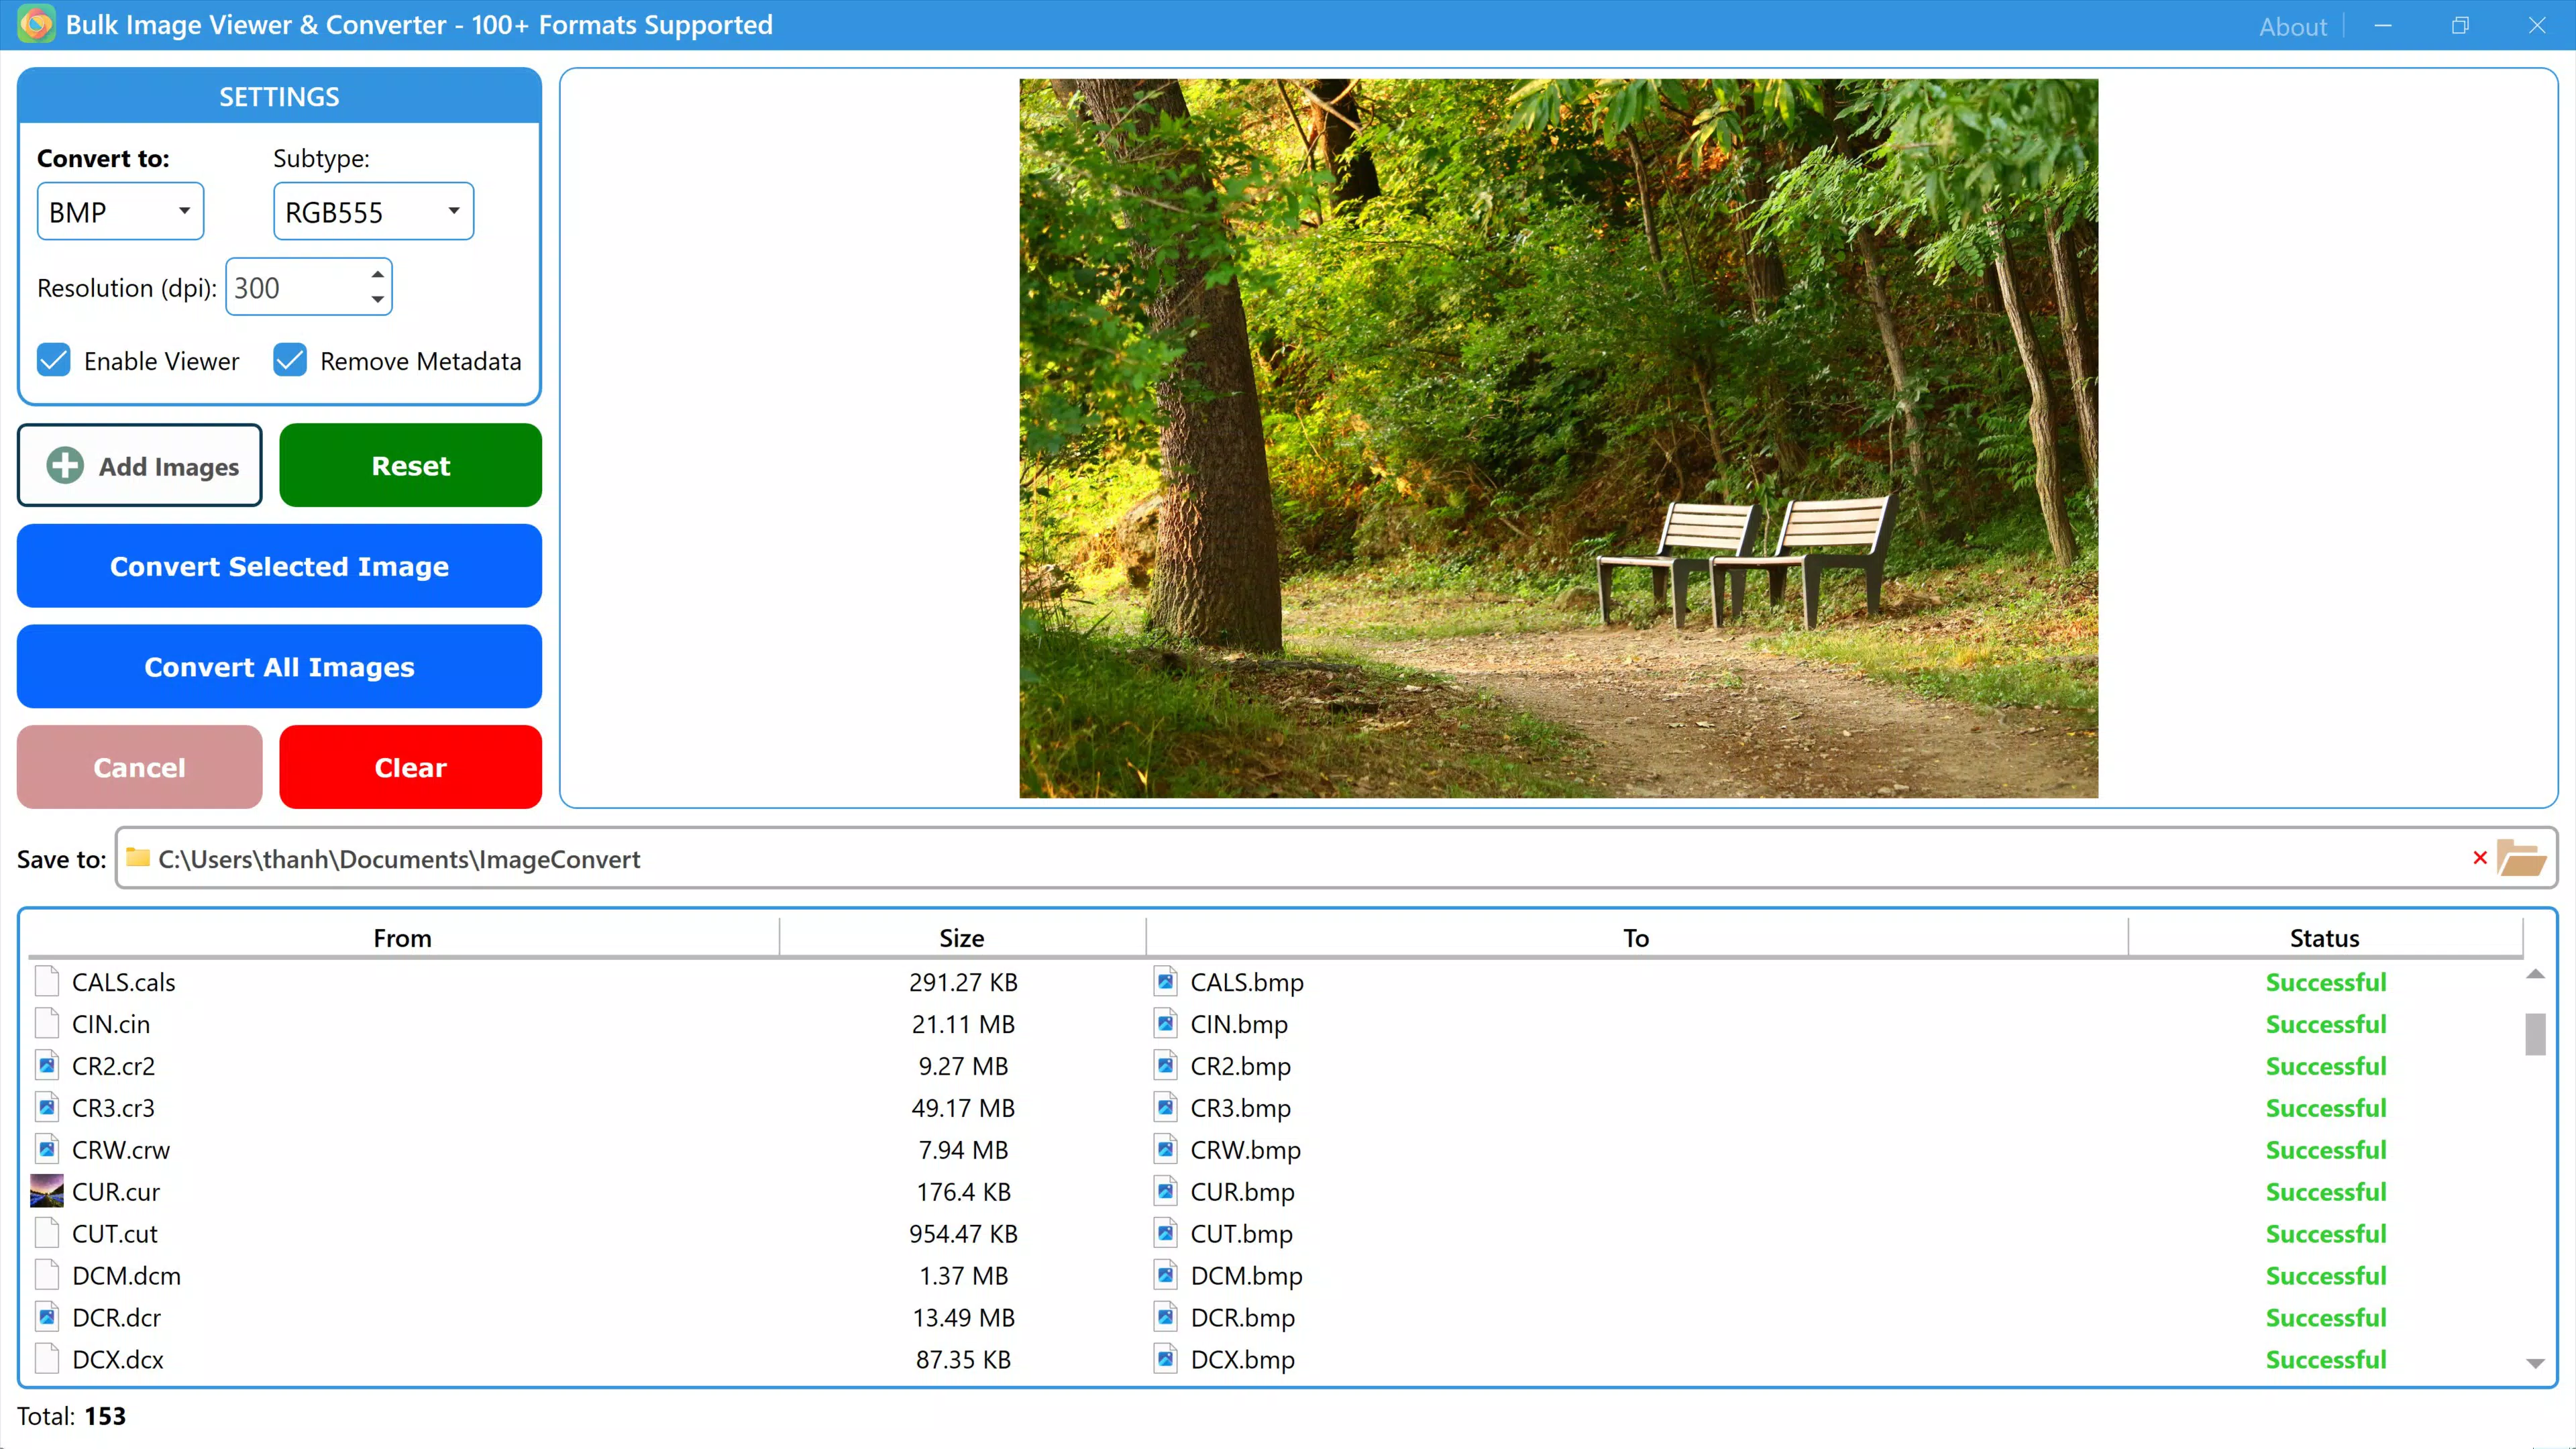
Task: Click the 21.11 MB size cell
Action: coord(963,1023)
